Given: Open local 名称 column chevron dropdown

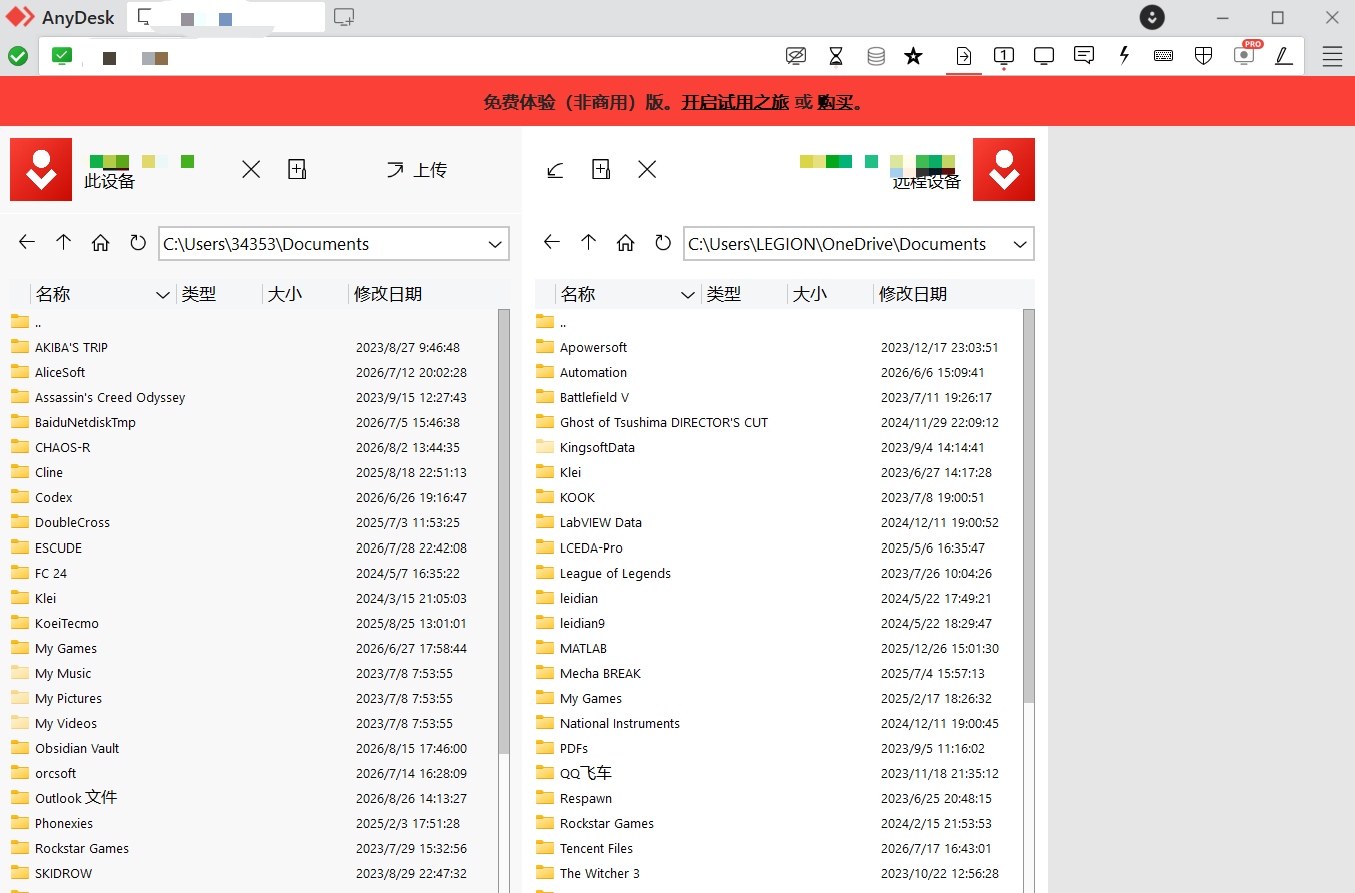Looking at the screenshot, I should (163, 294).
